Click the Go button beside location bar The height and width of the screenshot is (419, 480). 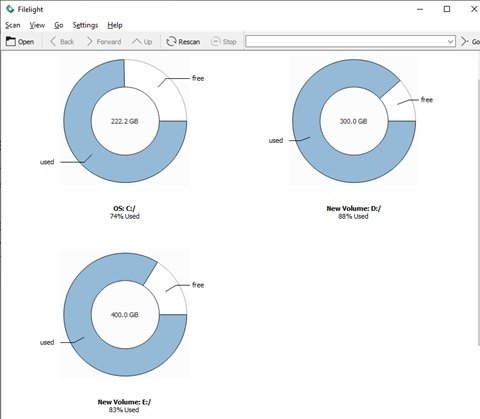tap(470, 42)
